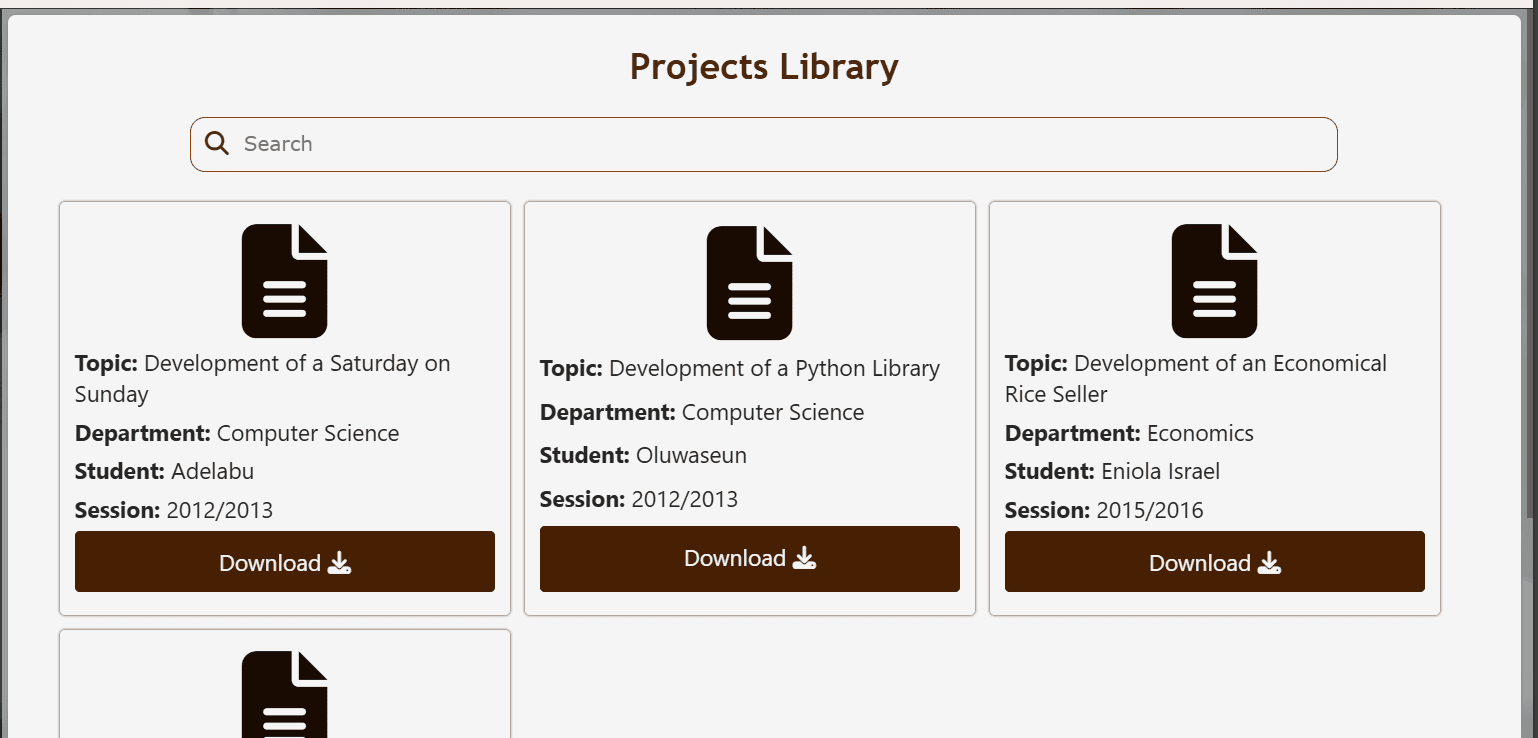Click the document icon on the Python Library card

749,282
